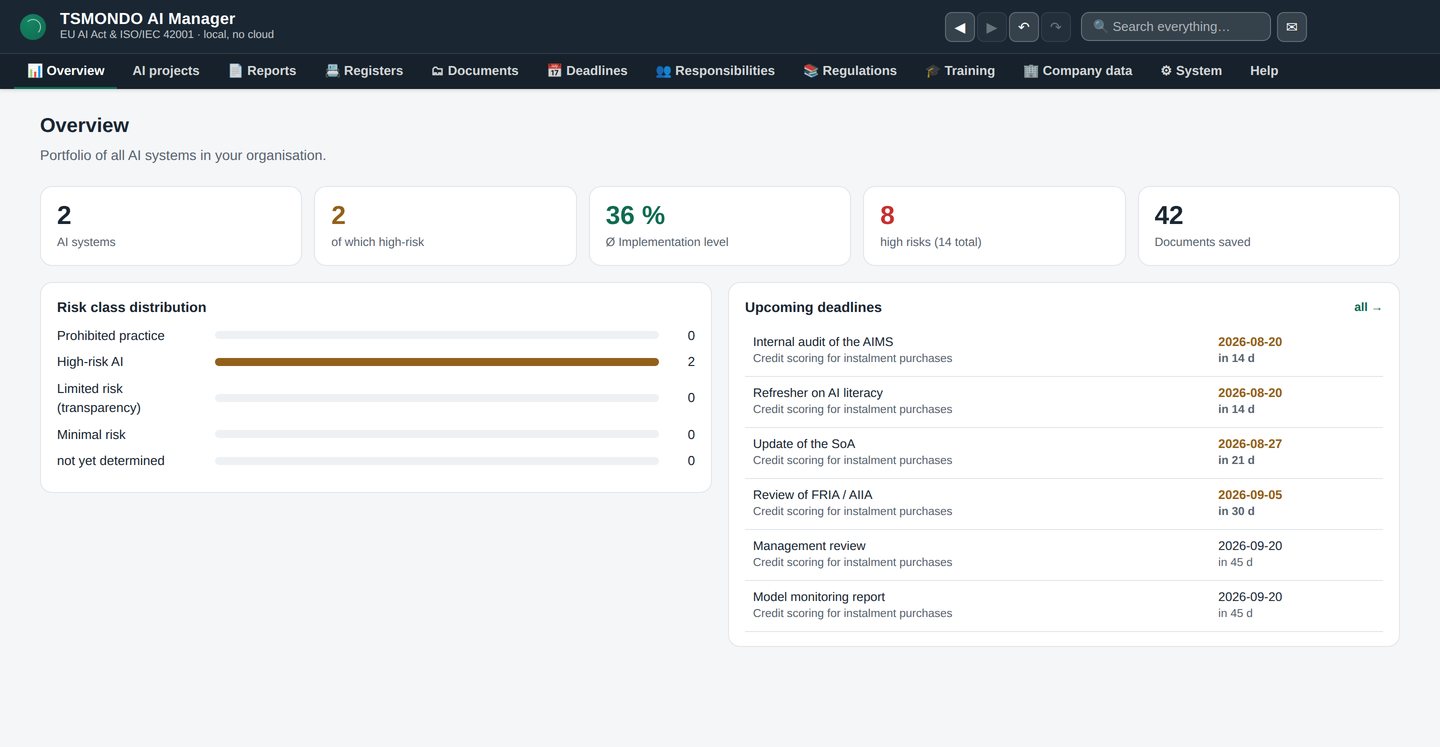Viewport: 1440px width, 747px height.
Task: Click the 'in 30 d' label
Action: click(1236, 511)
